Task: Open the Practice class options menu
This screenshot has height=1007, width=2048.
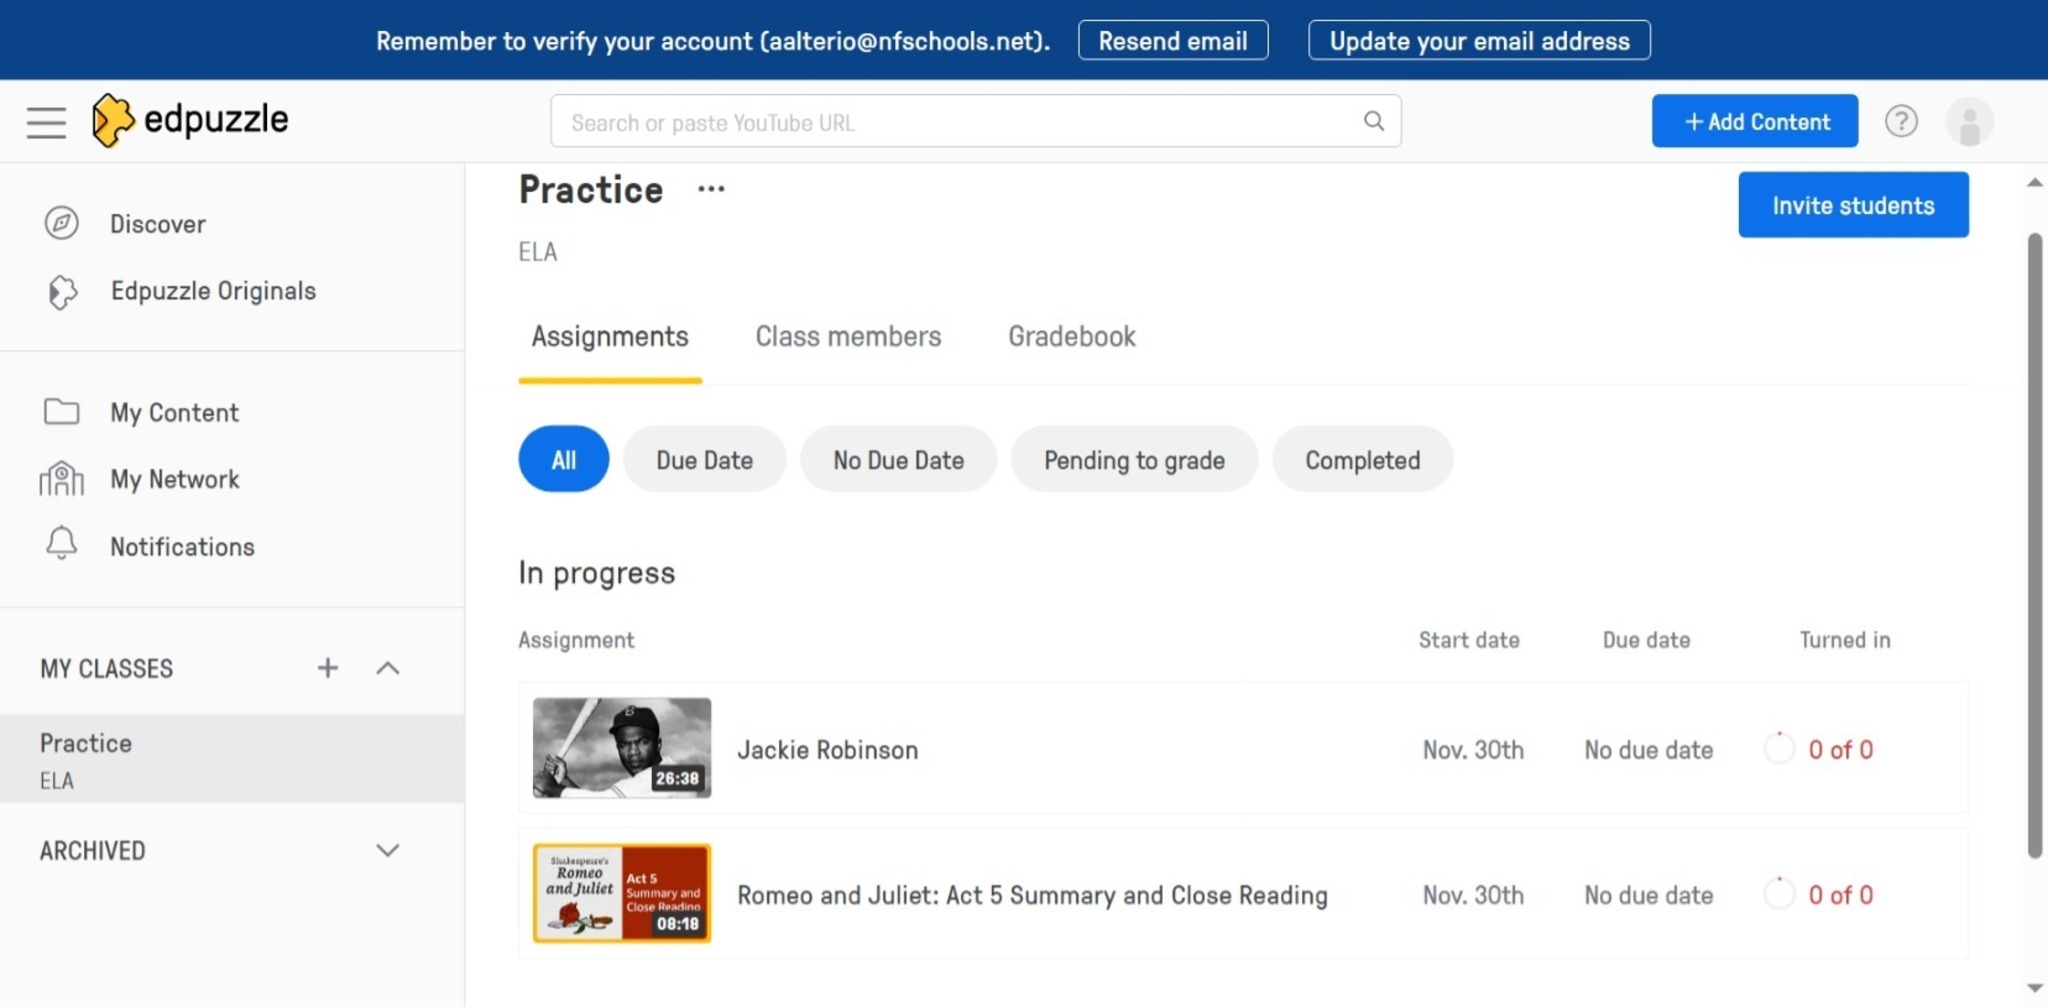Action: point(711,189)
